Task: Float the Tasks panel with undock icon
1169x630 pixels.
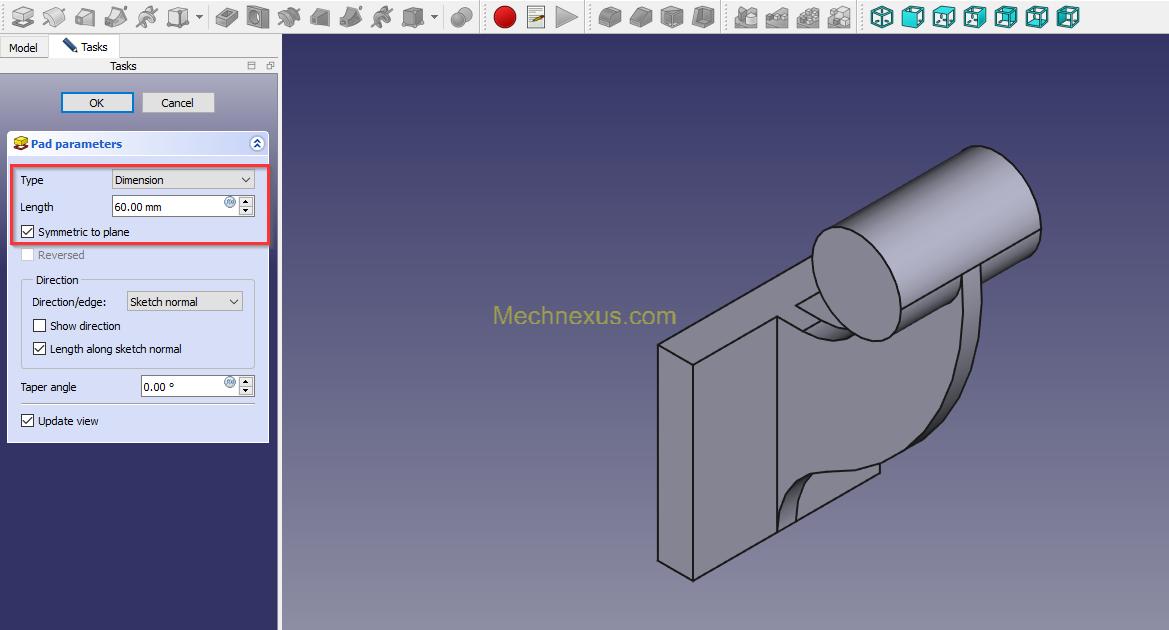Action: click(270, 66)
